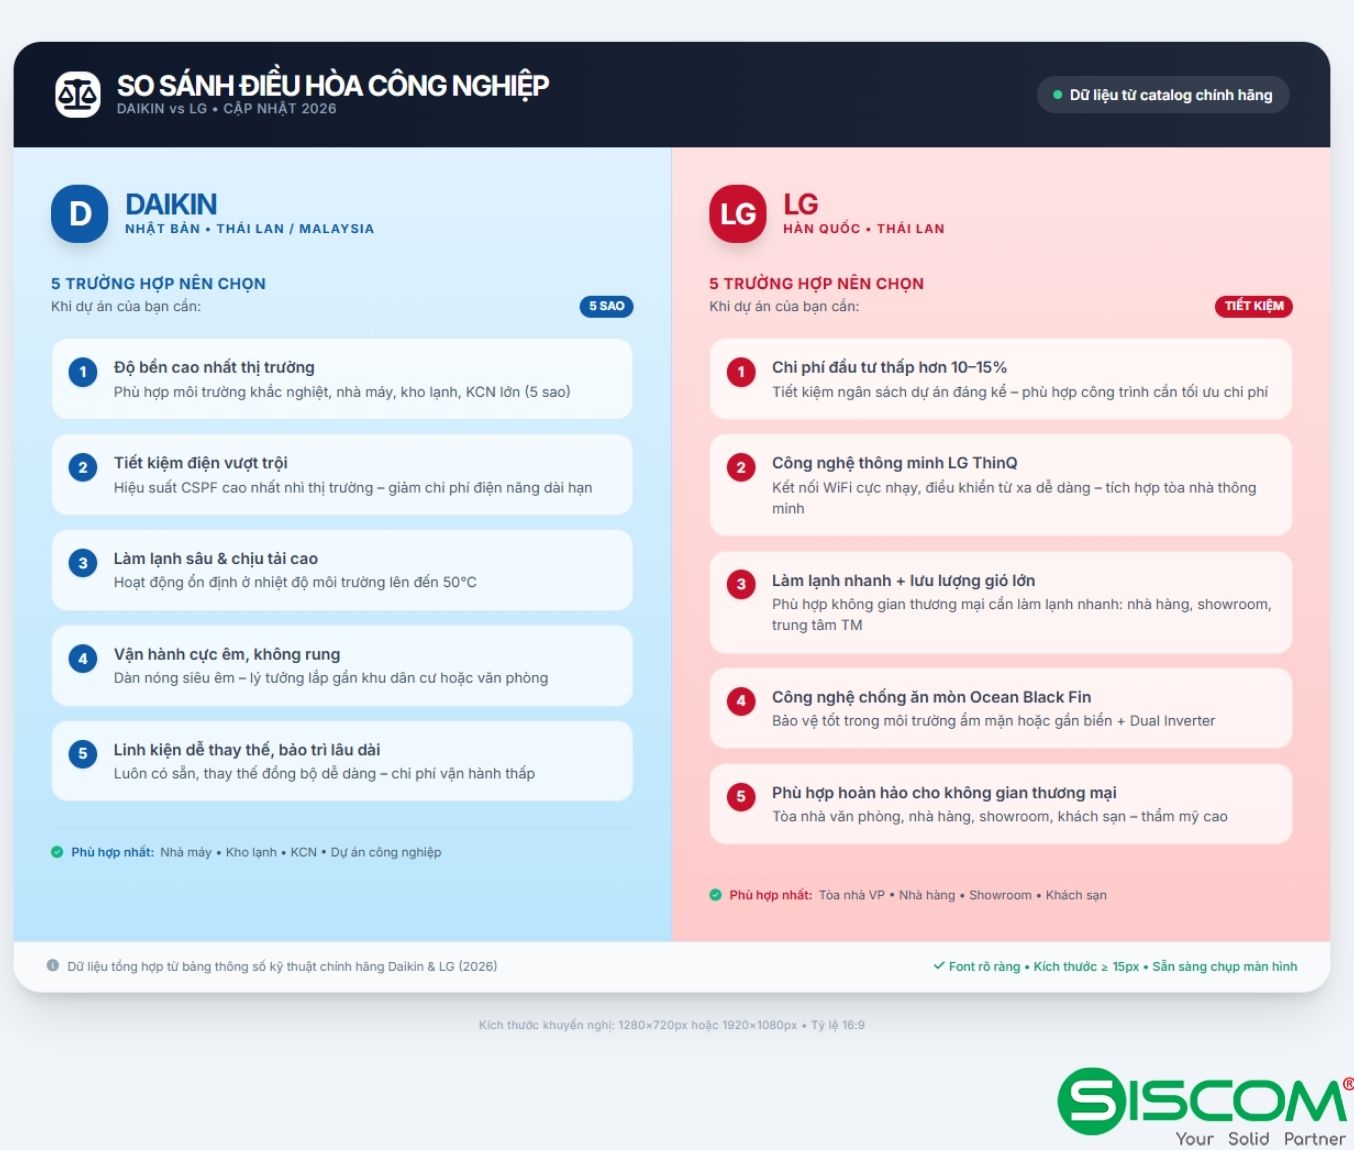Screen dimensions: 1354x1150
Task: Click the checkmark before 'Font rõ ràng'
Action: coord(939,966)
